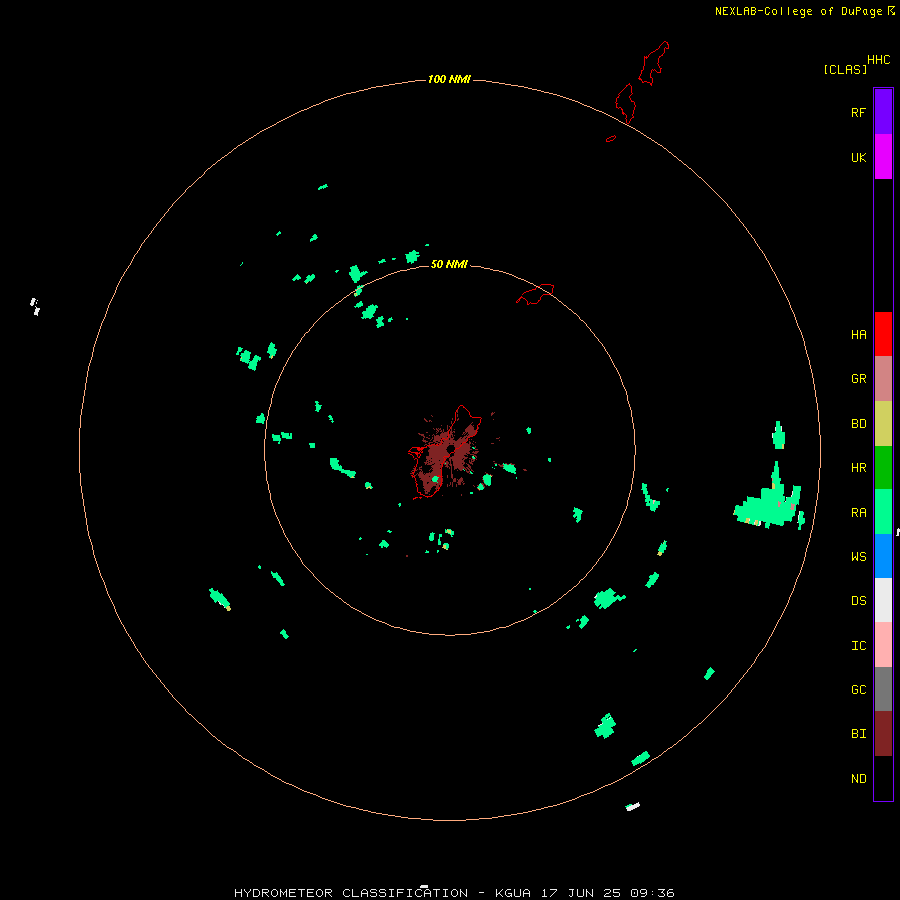Click the HYDROMETEOR CLASSIFICATION title text
The width and height of the screenshot is (900, 900).
(x=351, y=893)
